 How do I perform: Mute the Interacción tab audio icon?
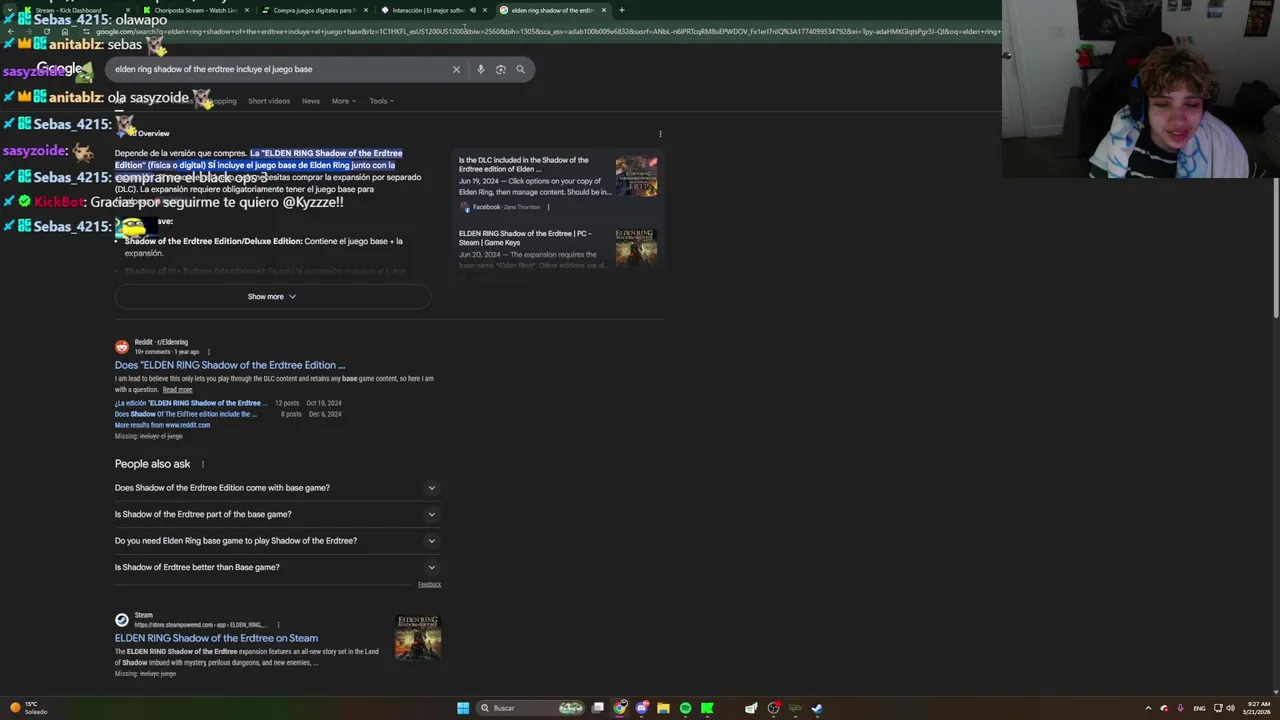click(473, 10)
